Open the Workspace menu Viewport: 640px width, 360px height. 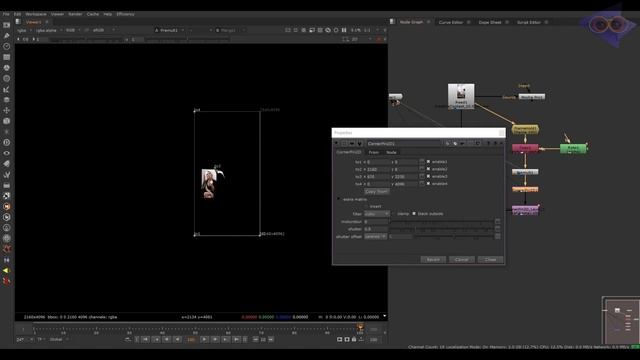tap(36, 14)
